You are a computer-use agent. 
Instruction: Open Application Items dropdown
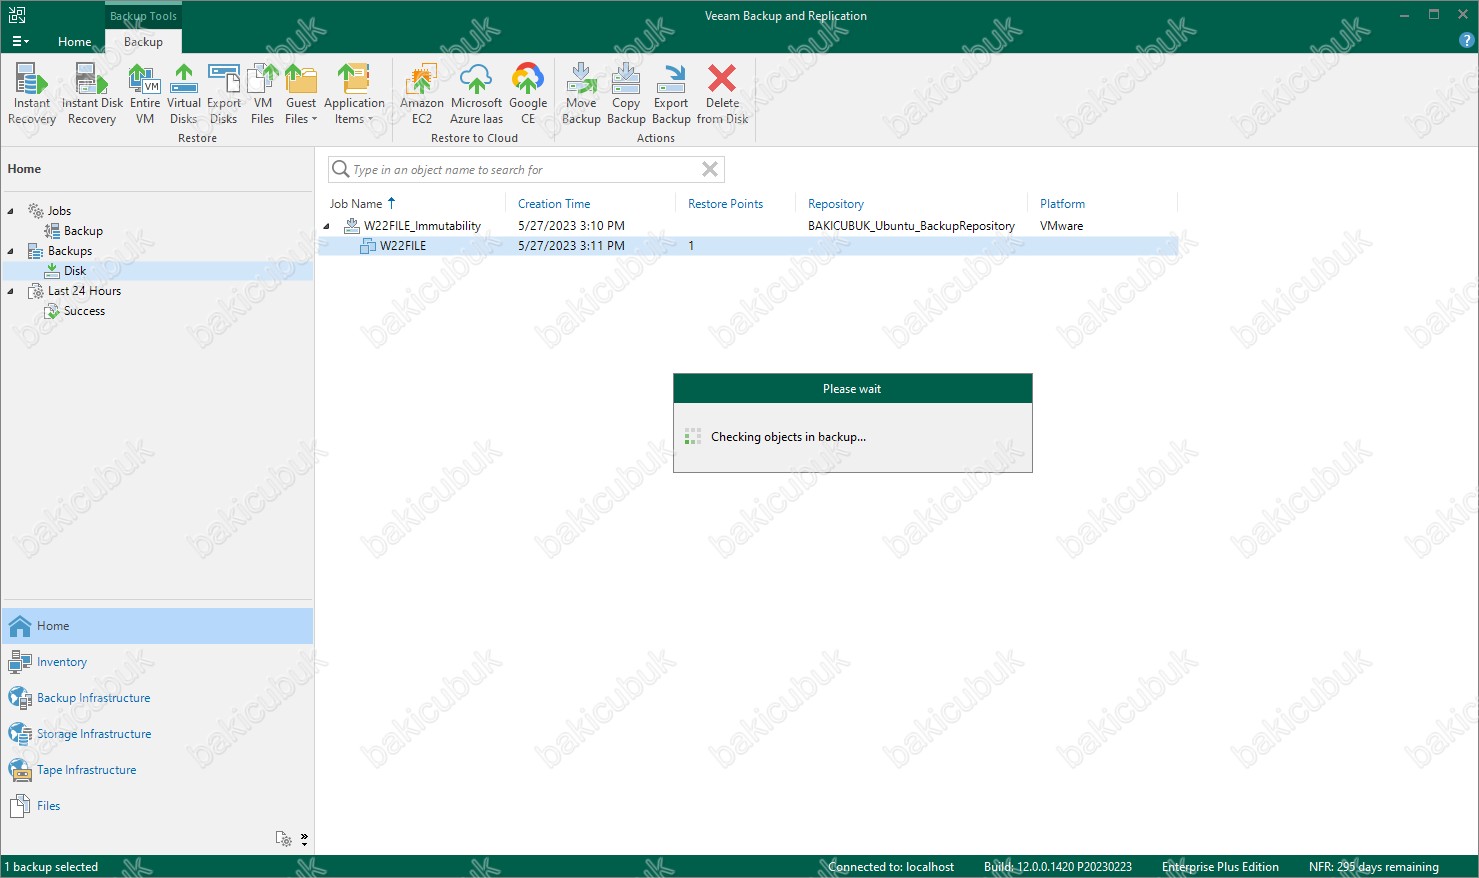(354, 94)
